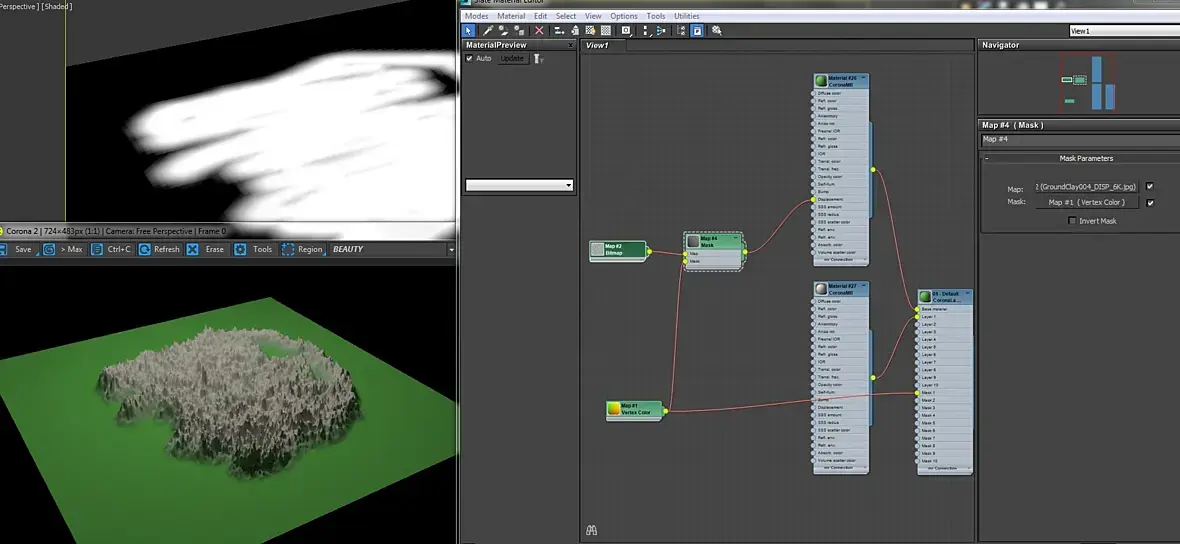Screen dimensions: 1180x544
Task: Toggle the Mask map enabled checkbox
Action: pyautogui.click(x=1150, y=202)
